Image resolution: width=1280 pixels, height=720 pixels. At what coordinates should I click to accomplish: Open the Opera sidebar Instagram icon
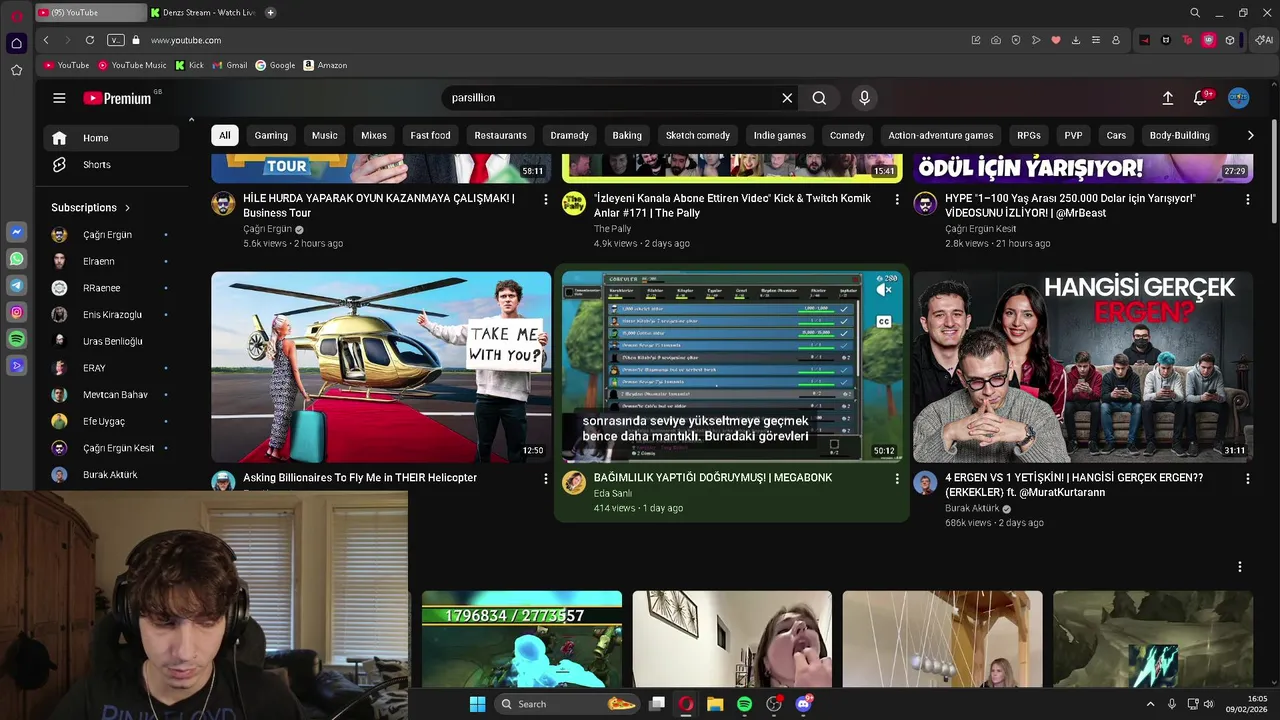point(16,313)
